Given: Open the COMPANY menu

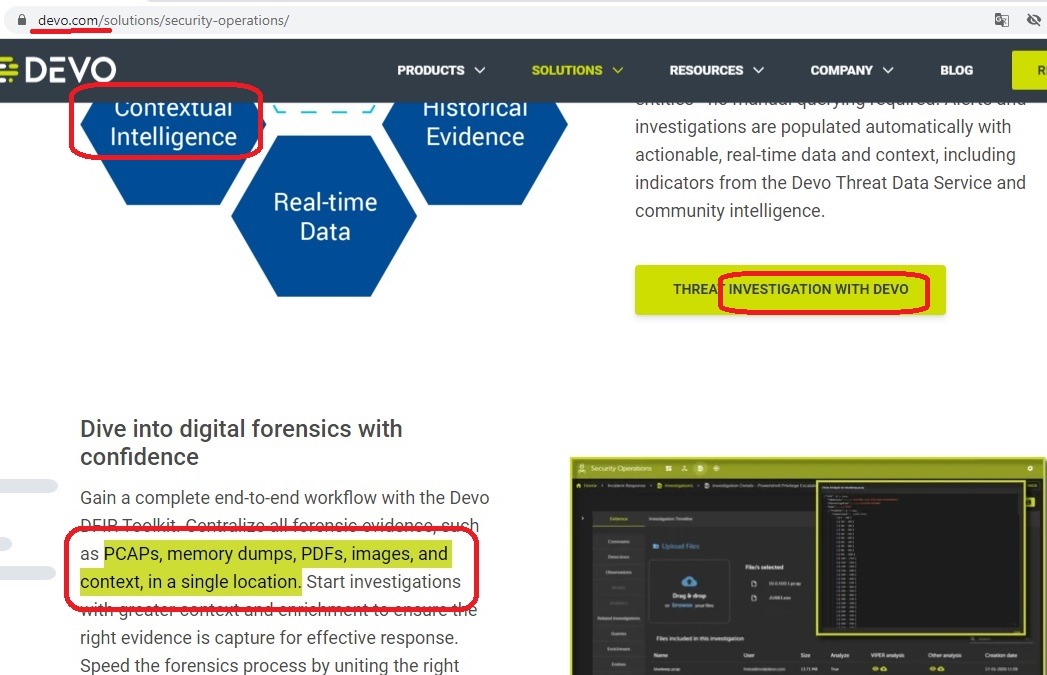Looking at the screenshot, I should click(x=841, y=70).
